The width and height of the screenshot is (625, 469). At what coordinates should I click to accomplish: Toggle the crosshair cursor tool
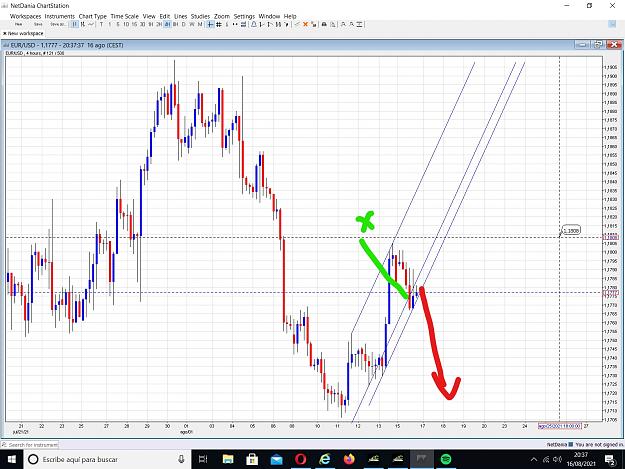[x=210, y=24]
